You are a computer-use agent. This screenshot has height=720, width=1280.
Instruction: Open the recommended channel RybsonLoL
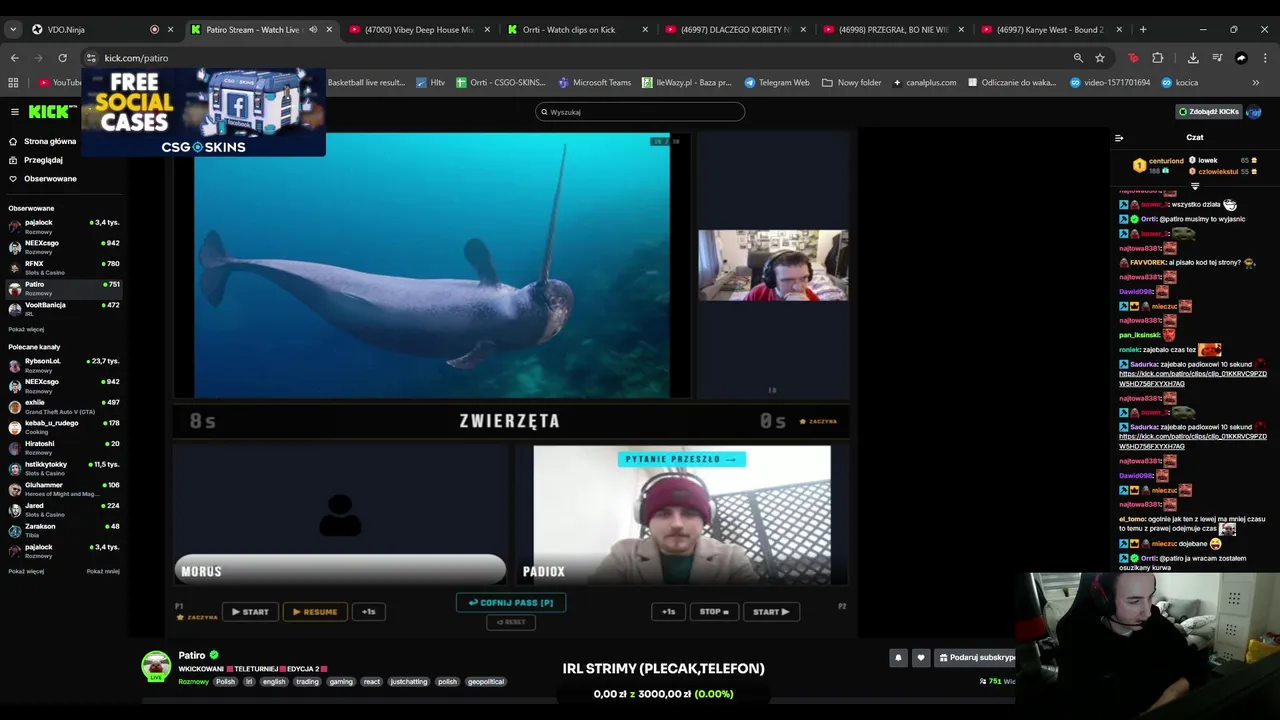(64, 365)
